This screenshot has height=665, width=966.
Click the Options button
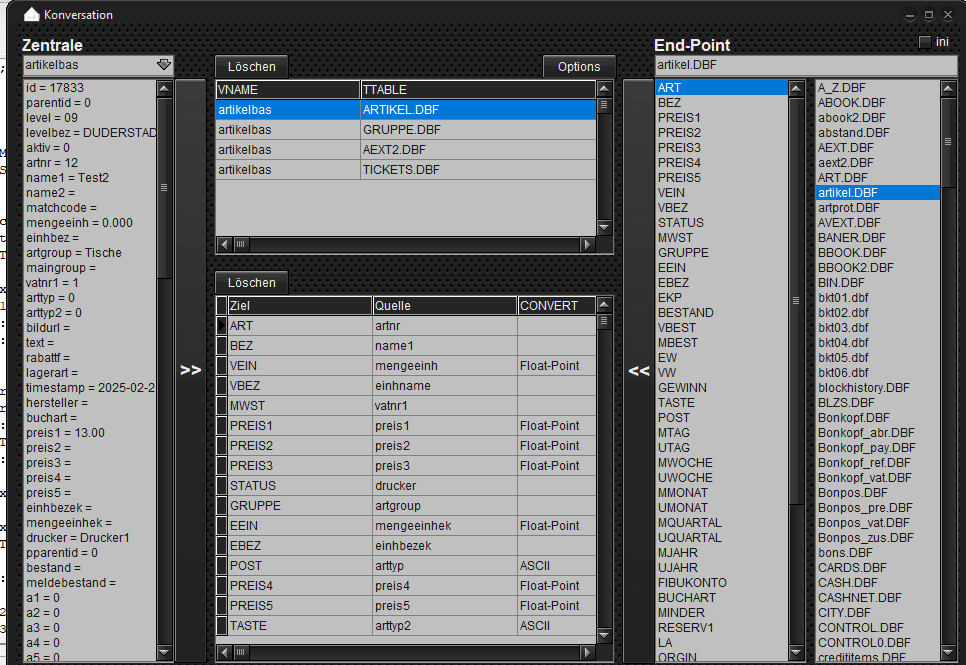[x=579, y=67]
